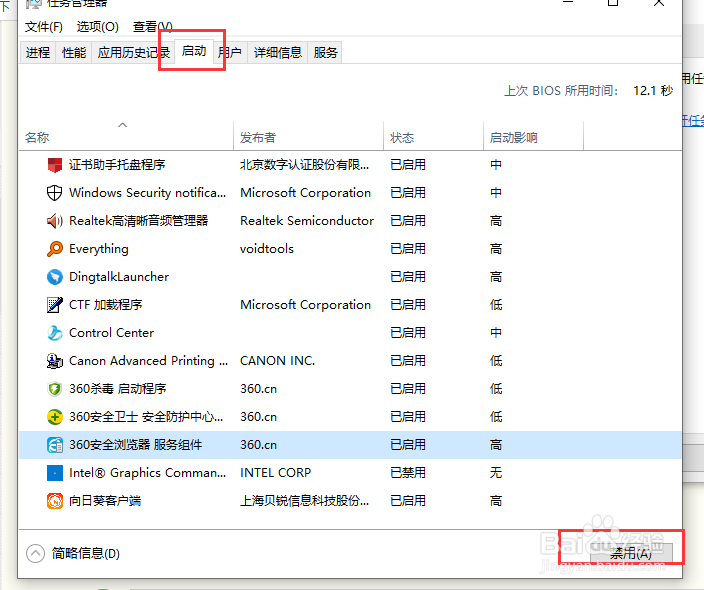Click the 向日葵客户端 orange icon
The height and width of the screenshot is (590, 704).
(x=55, y=501)
